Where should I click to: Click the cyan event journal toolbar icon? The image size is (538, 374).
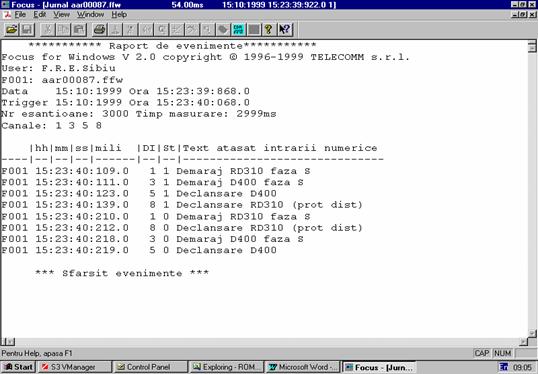[238, 30]
